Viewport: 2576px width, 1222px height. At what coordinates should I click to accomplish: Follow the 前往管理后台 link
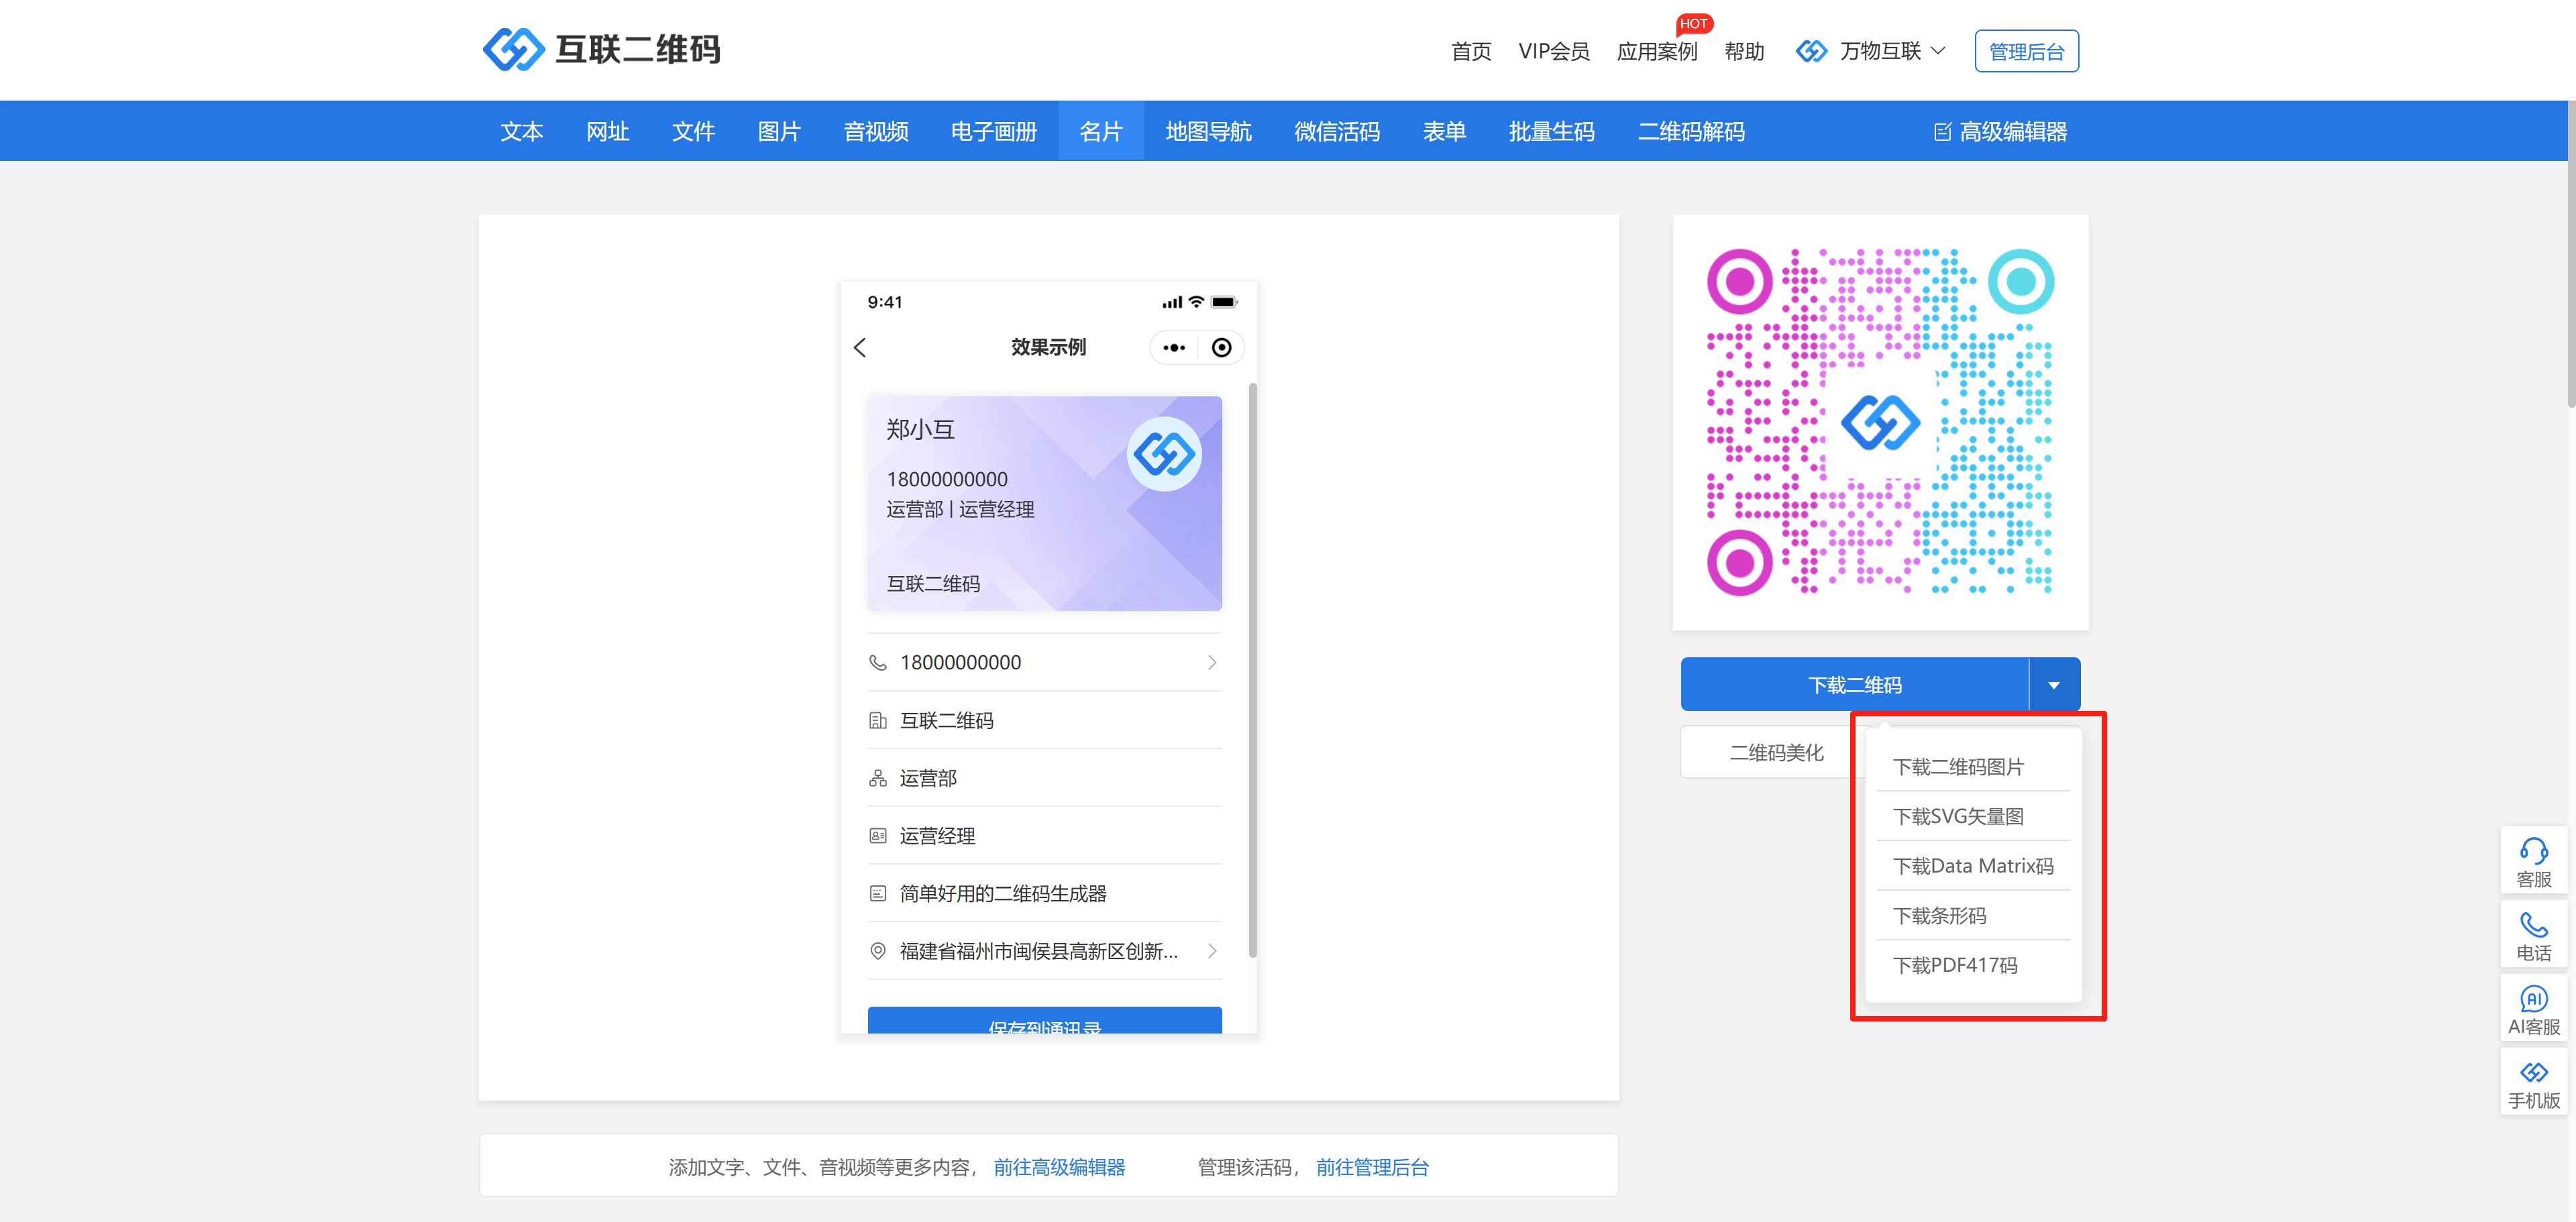click(x=1372, y=1167)
